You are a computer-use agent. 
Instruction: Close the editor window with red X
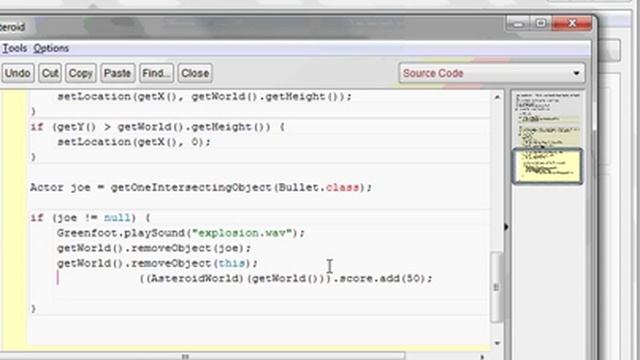pyautogui.click(x=572, y=24)
